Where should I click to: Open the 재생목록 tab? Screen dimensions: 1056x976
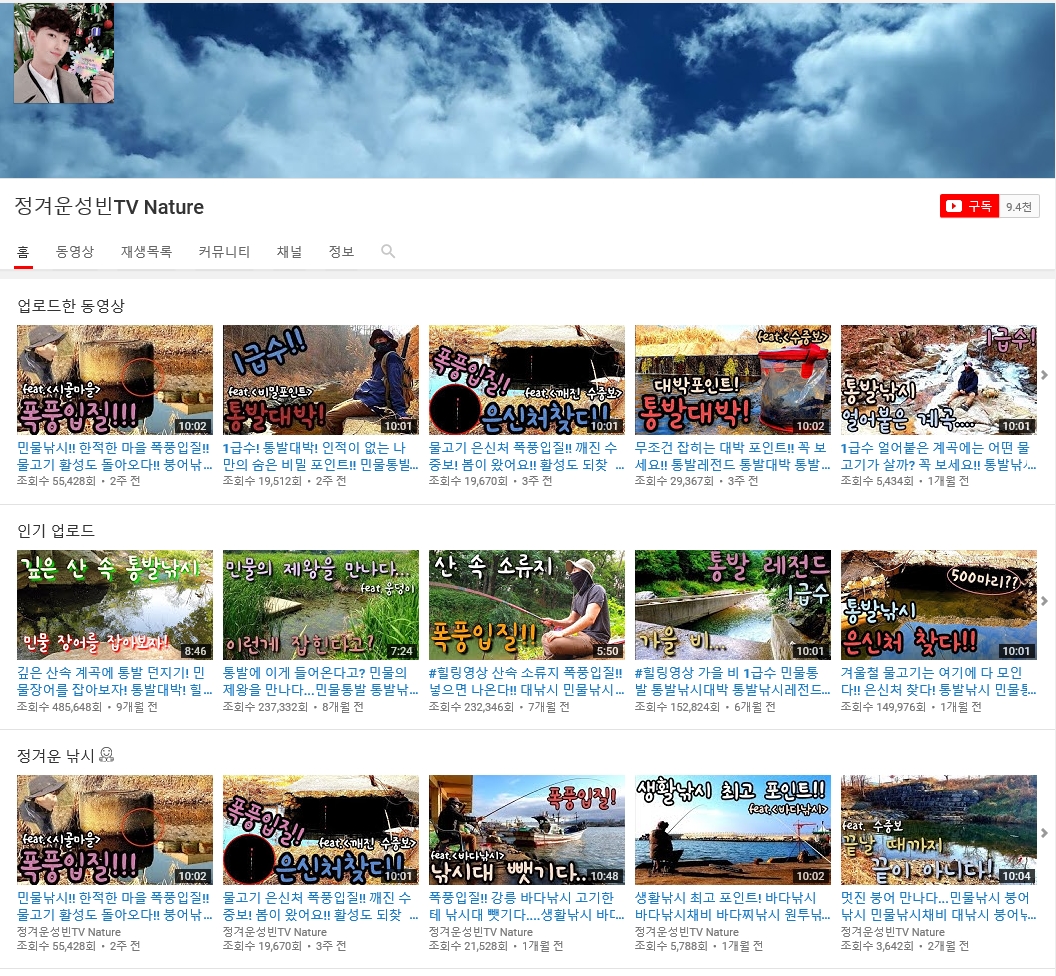tap(146, 252)
